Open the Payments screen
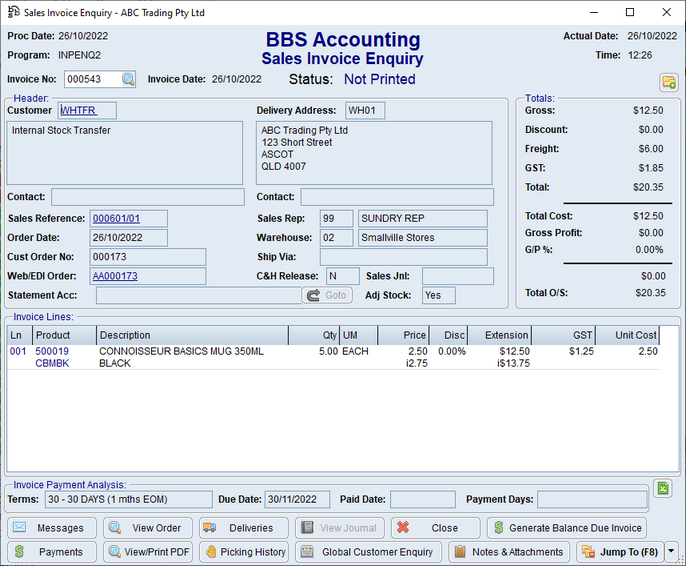This screenshot has width=686, height=566. coord(52,552)
